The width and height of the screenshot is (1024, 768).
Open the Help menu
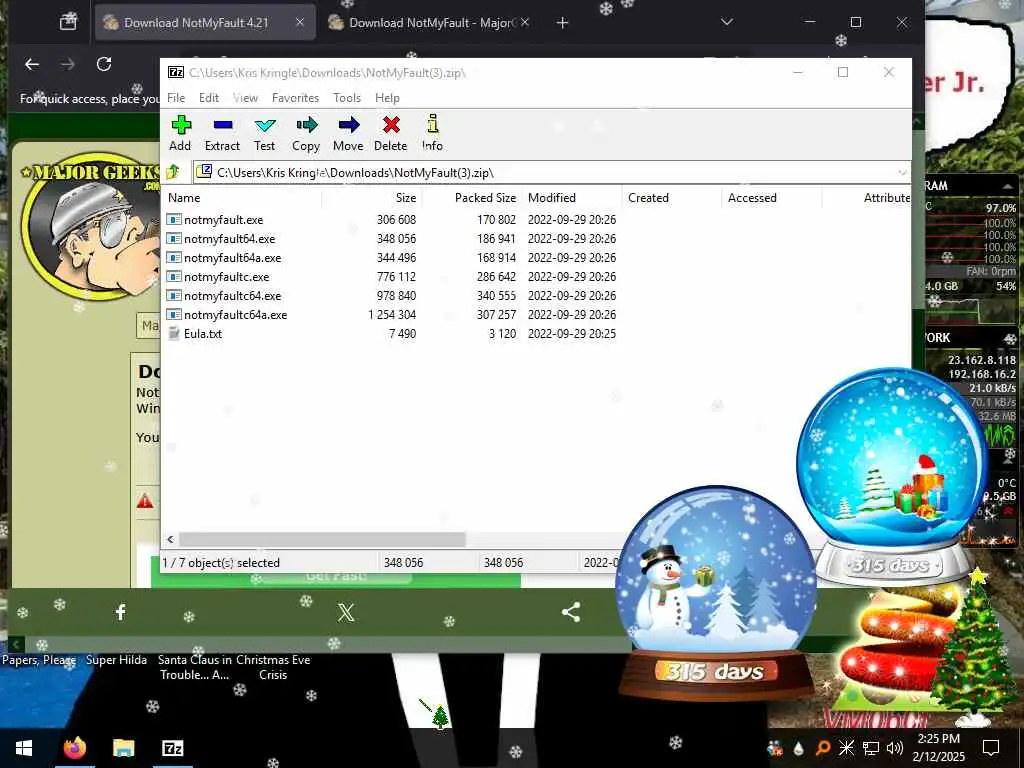pyautogui.click(x=387, y=98)
